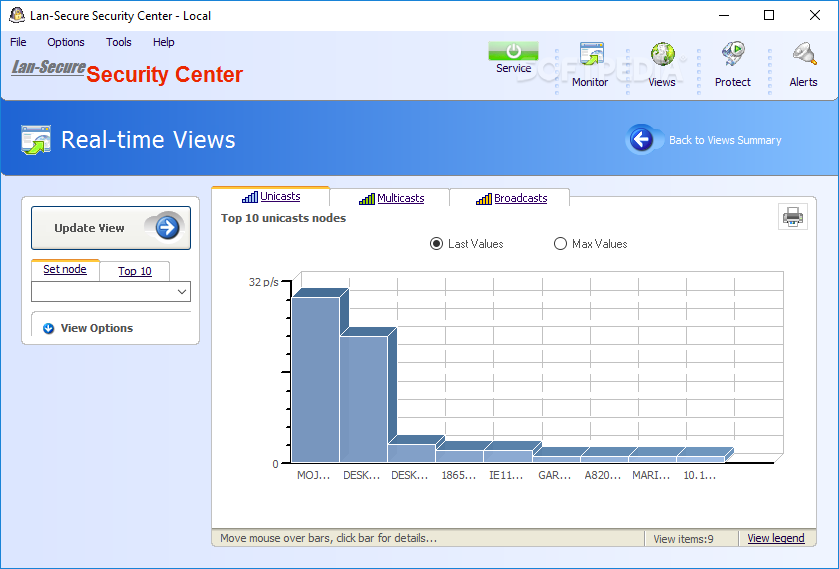This screenshot has height=569, width=839.
Task: Click the MARI... chart bar
Action: click(x=653, y=459)
